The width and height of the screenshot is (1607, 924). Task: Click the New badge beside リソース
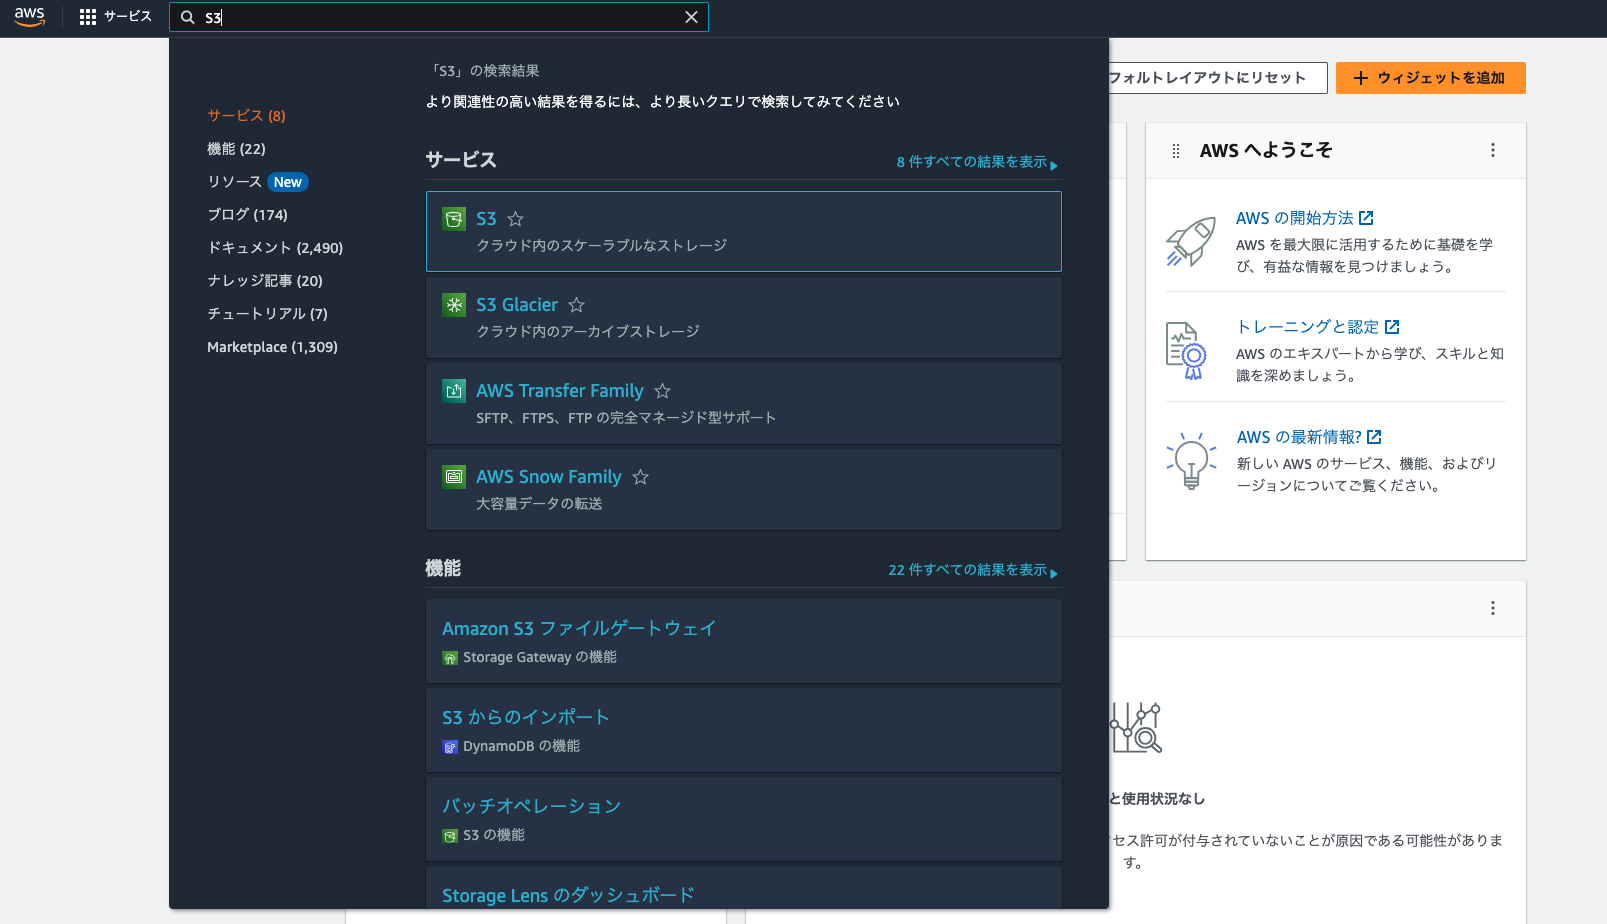coord(288,182)
